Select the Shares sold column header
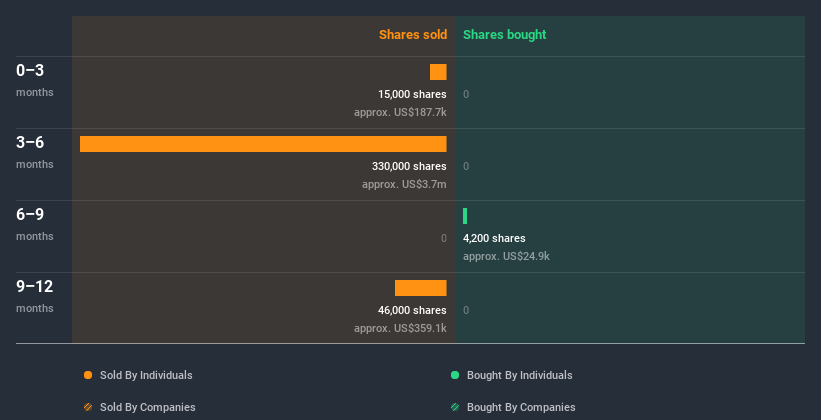The image size is (821, 420). click(x=412, y=35)
